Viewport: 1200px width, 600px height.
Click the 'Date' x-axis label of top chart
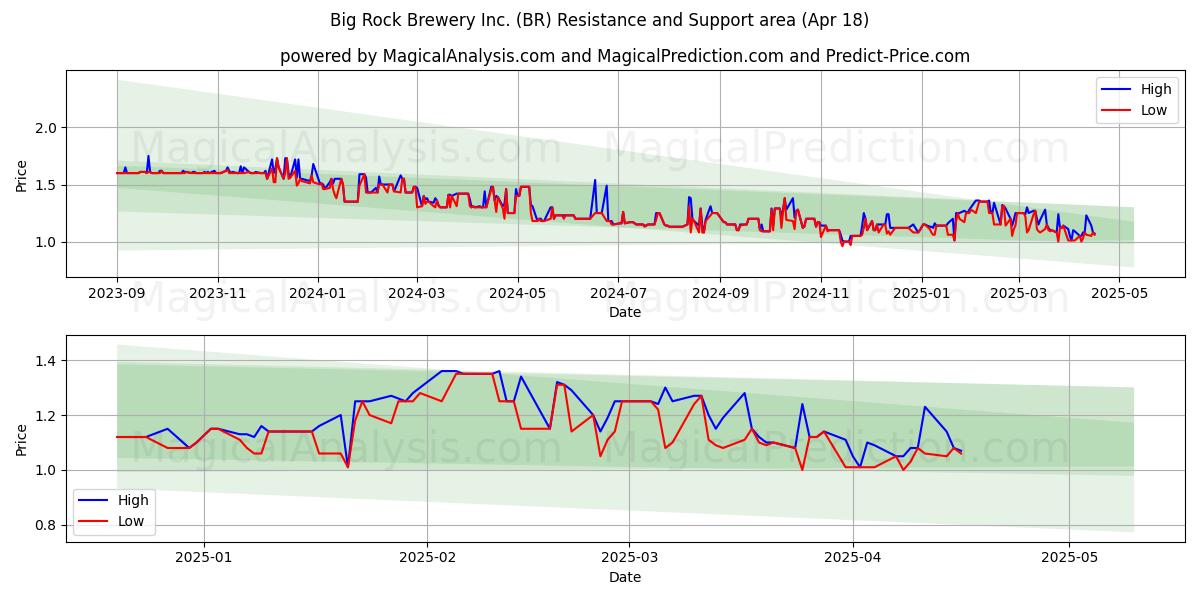625,313
